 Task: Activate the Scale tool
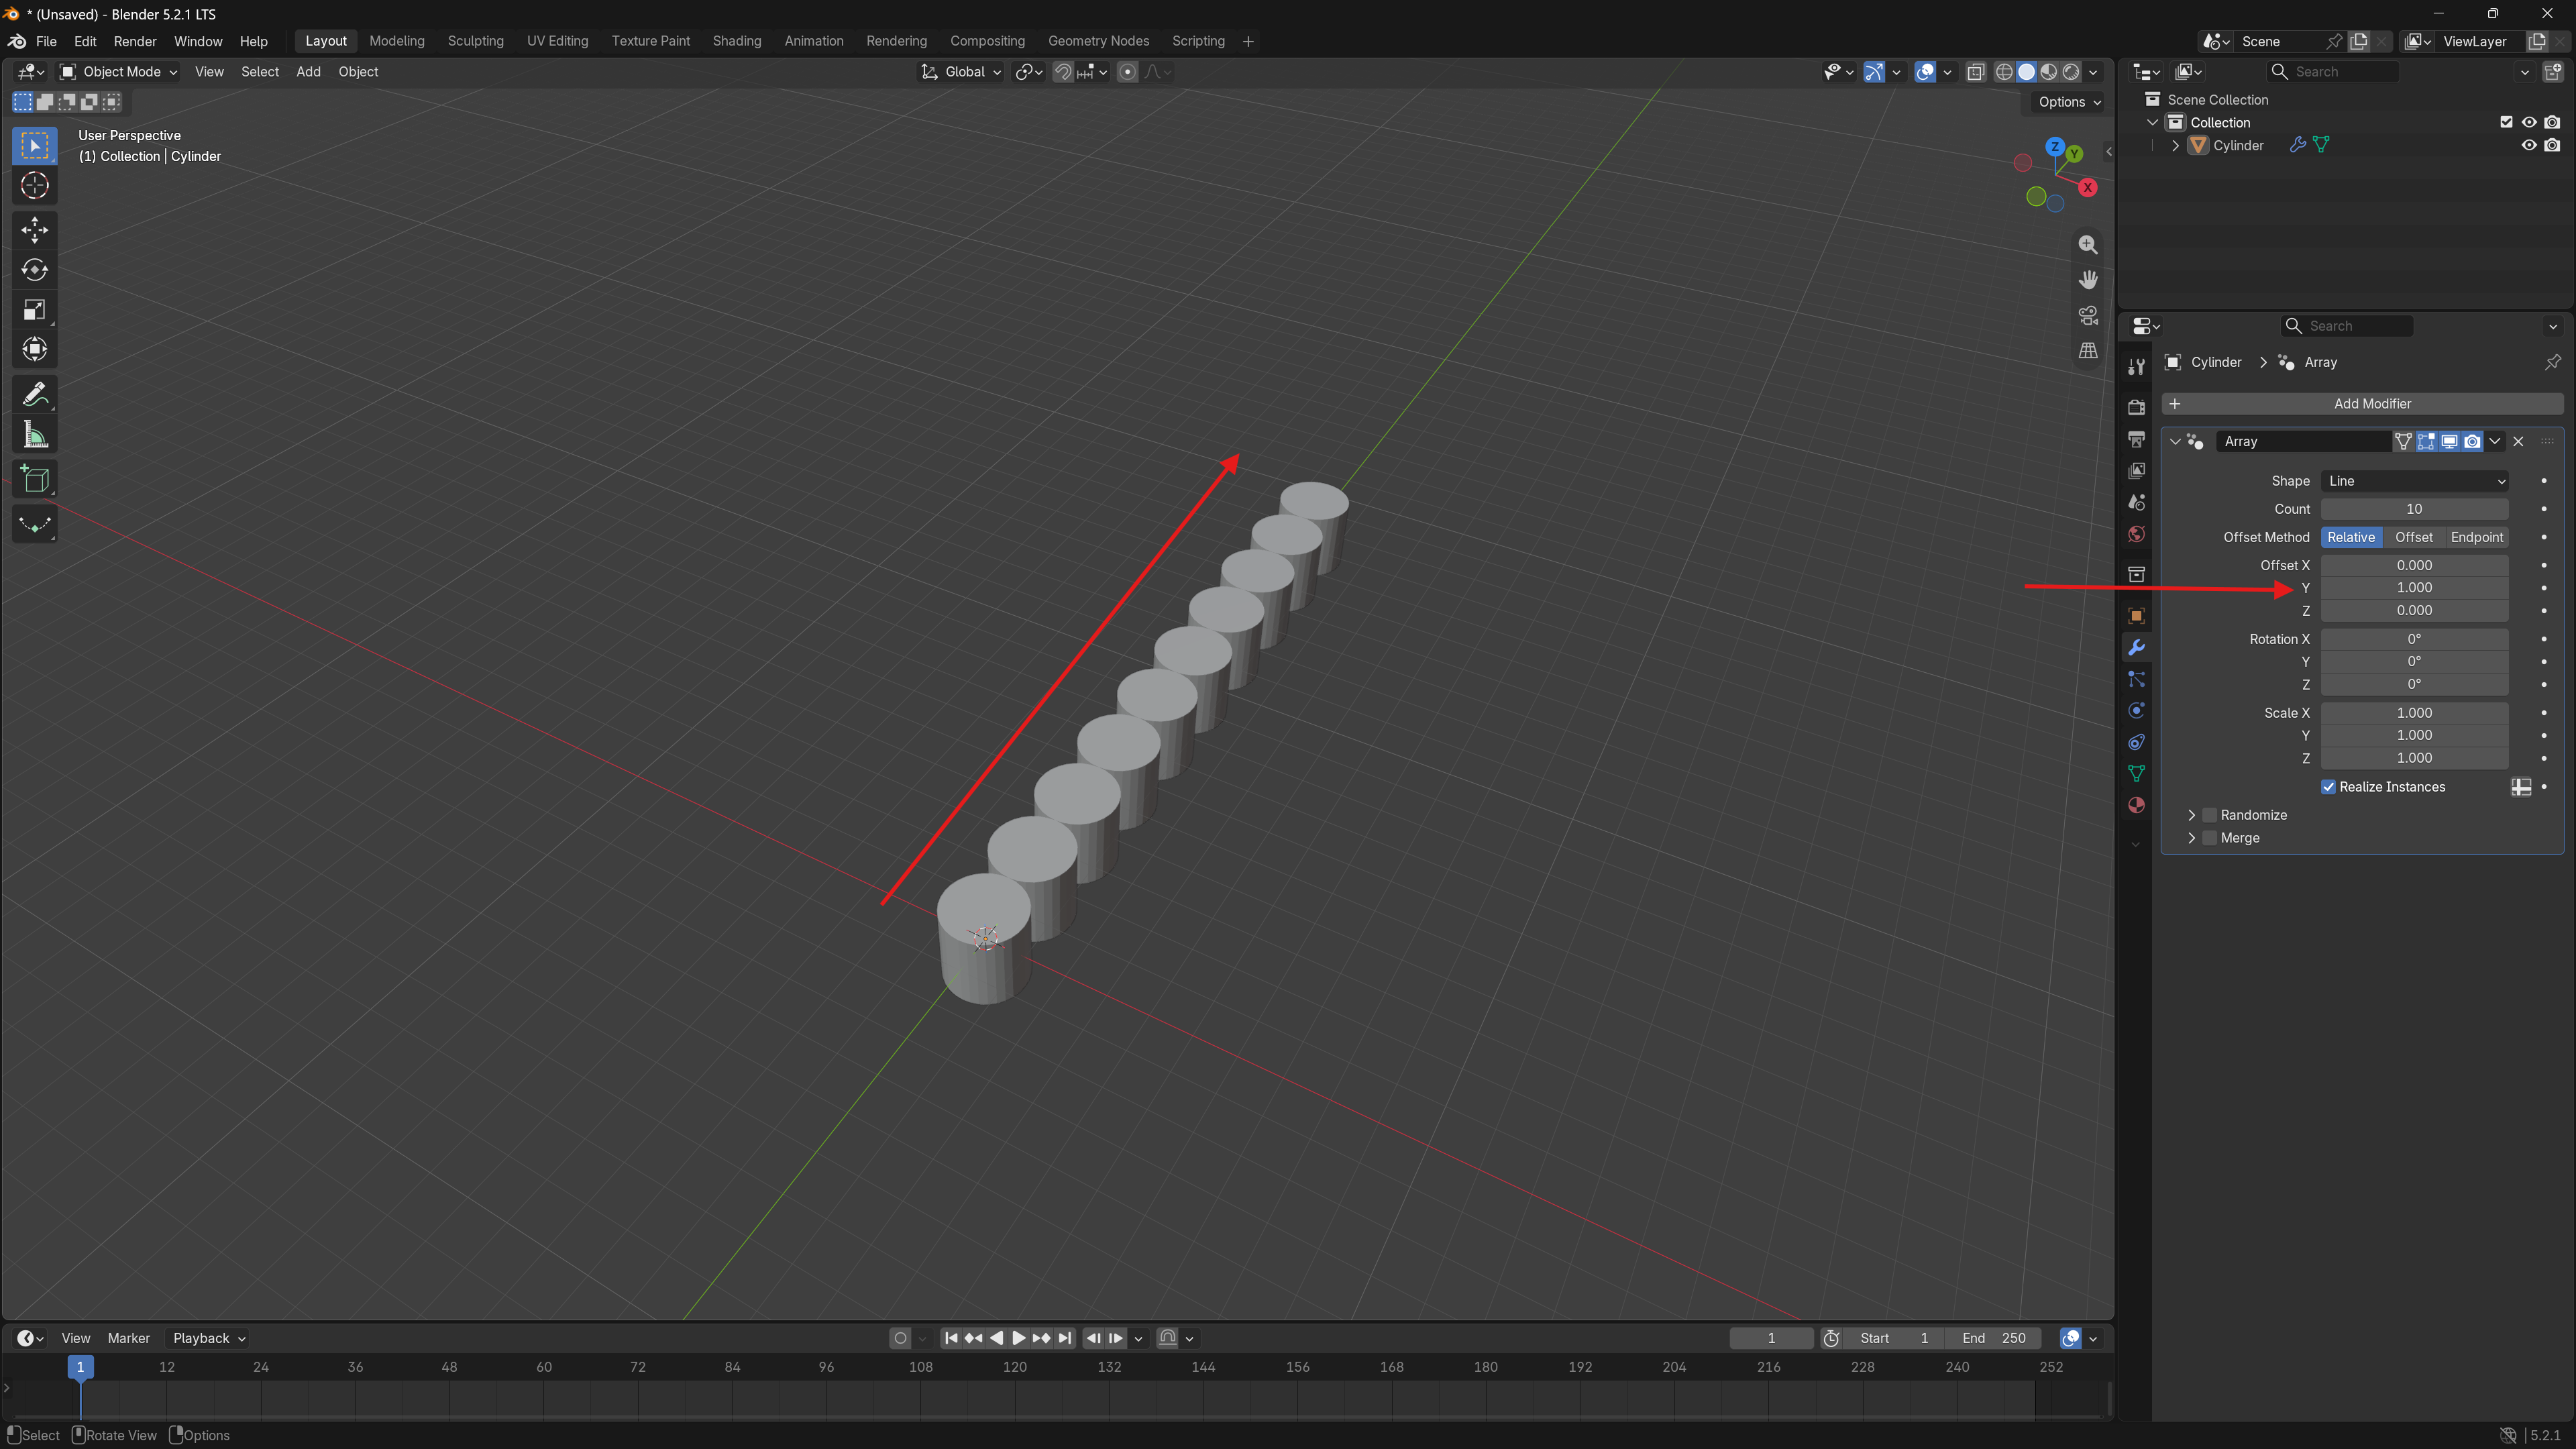pyautogui.click(x=35, y=310)
